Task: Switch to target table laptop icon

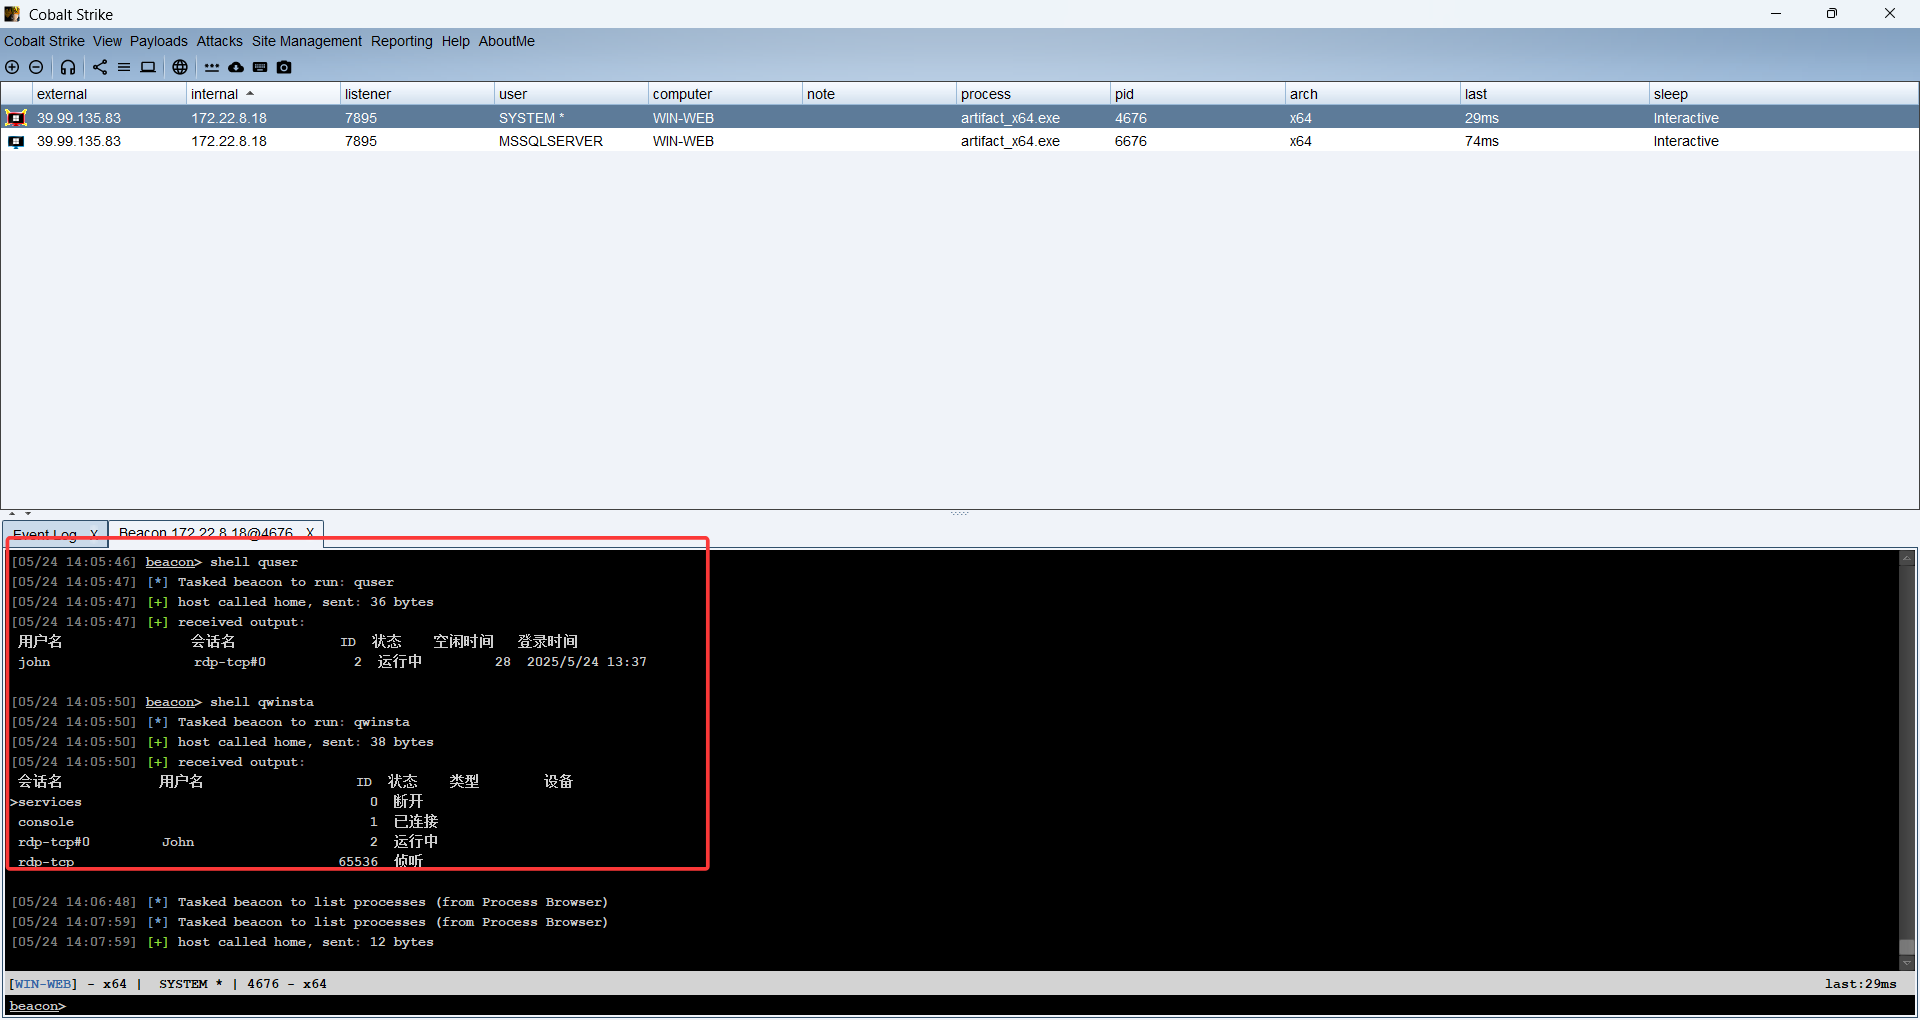Action: click(148, 67)
